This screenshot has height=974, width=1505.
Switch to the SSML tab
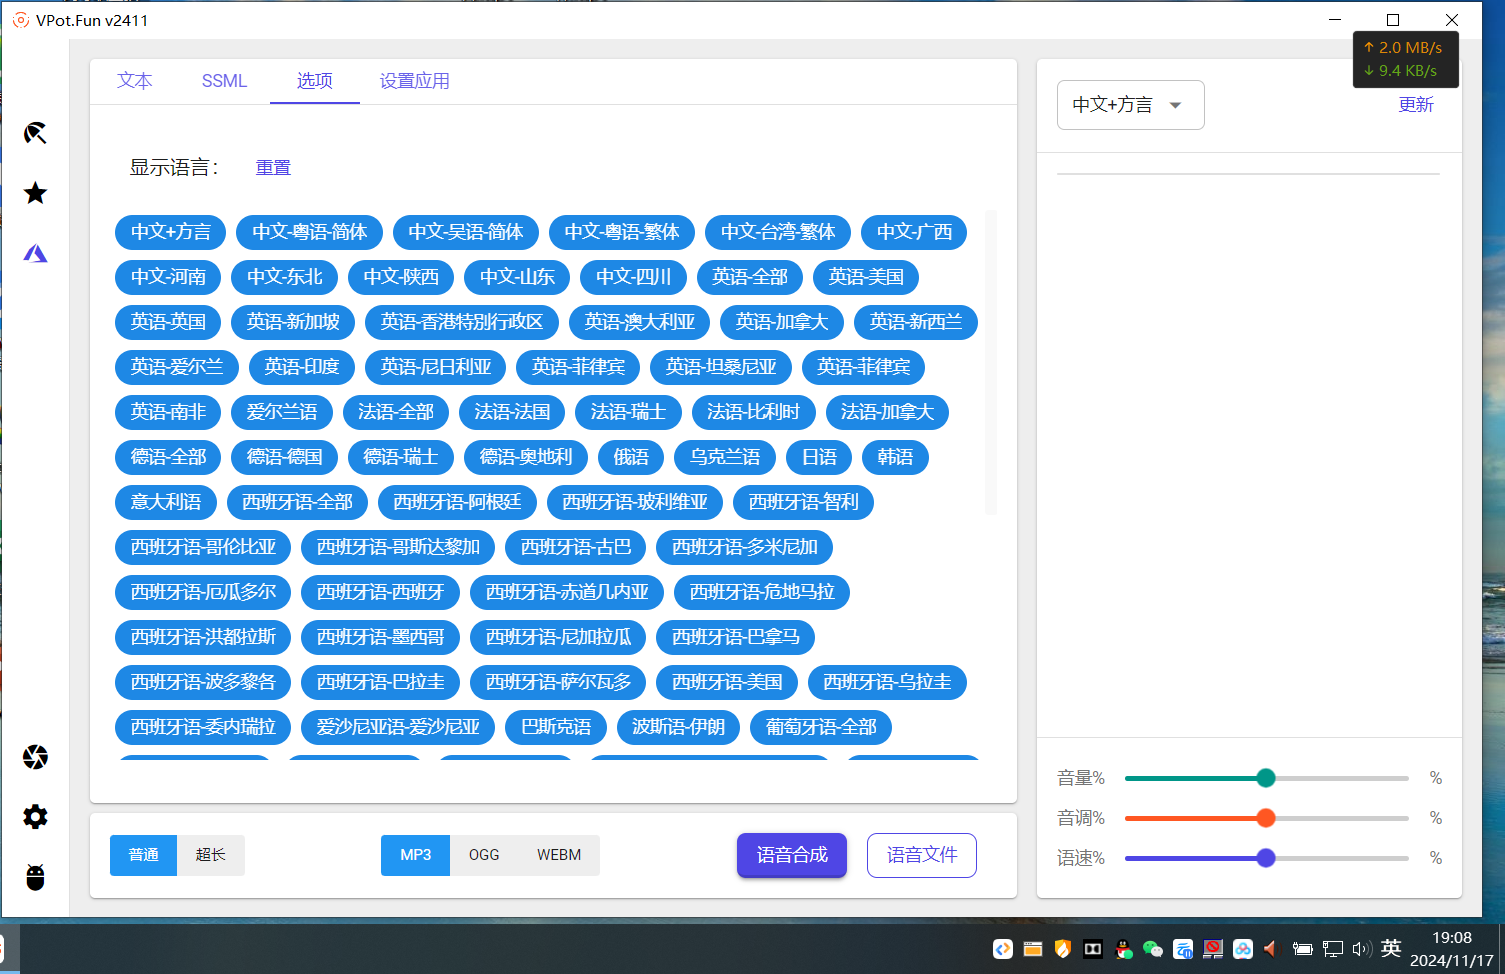pyautogui.click(x=224, y=81)
